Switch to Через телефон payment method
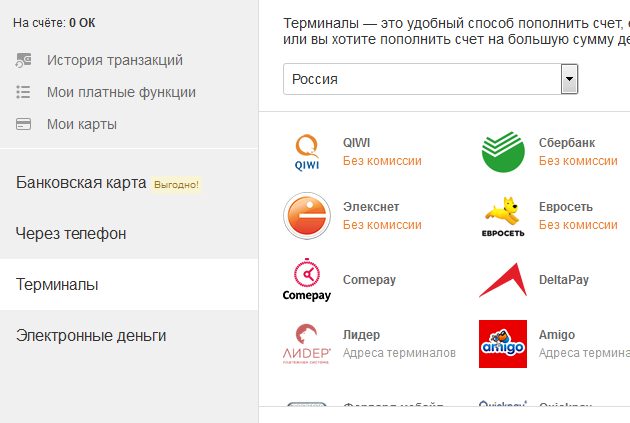630x423 pixels. click(x=71, y=233)
